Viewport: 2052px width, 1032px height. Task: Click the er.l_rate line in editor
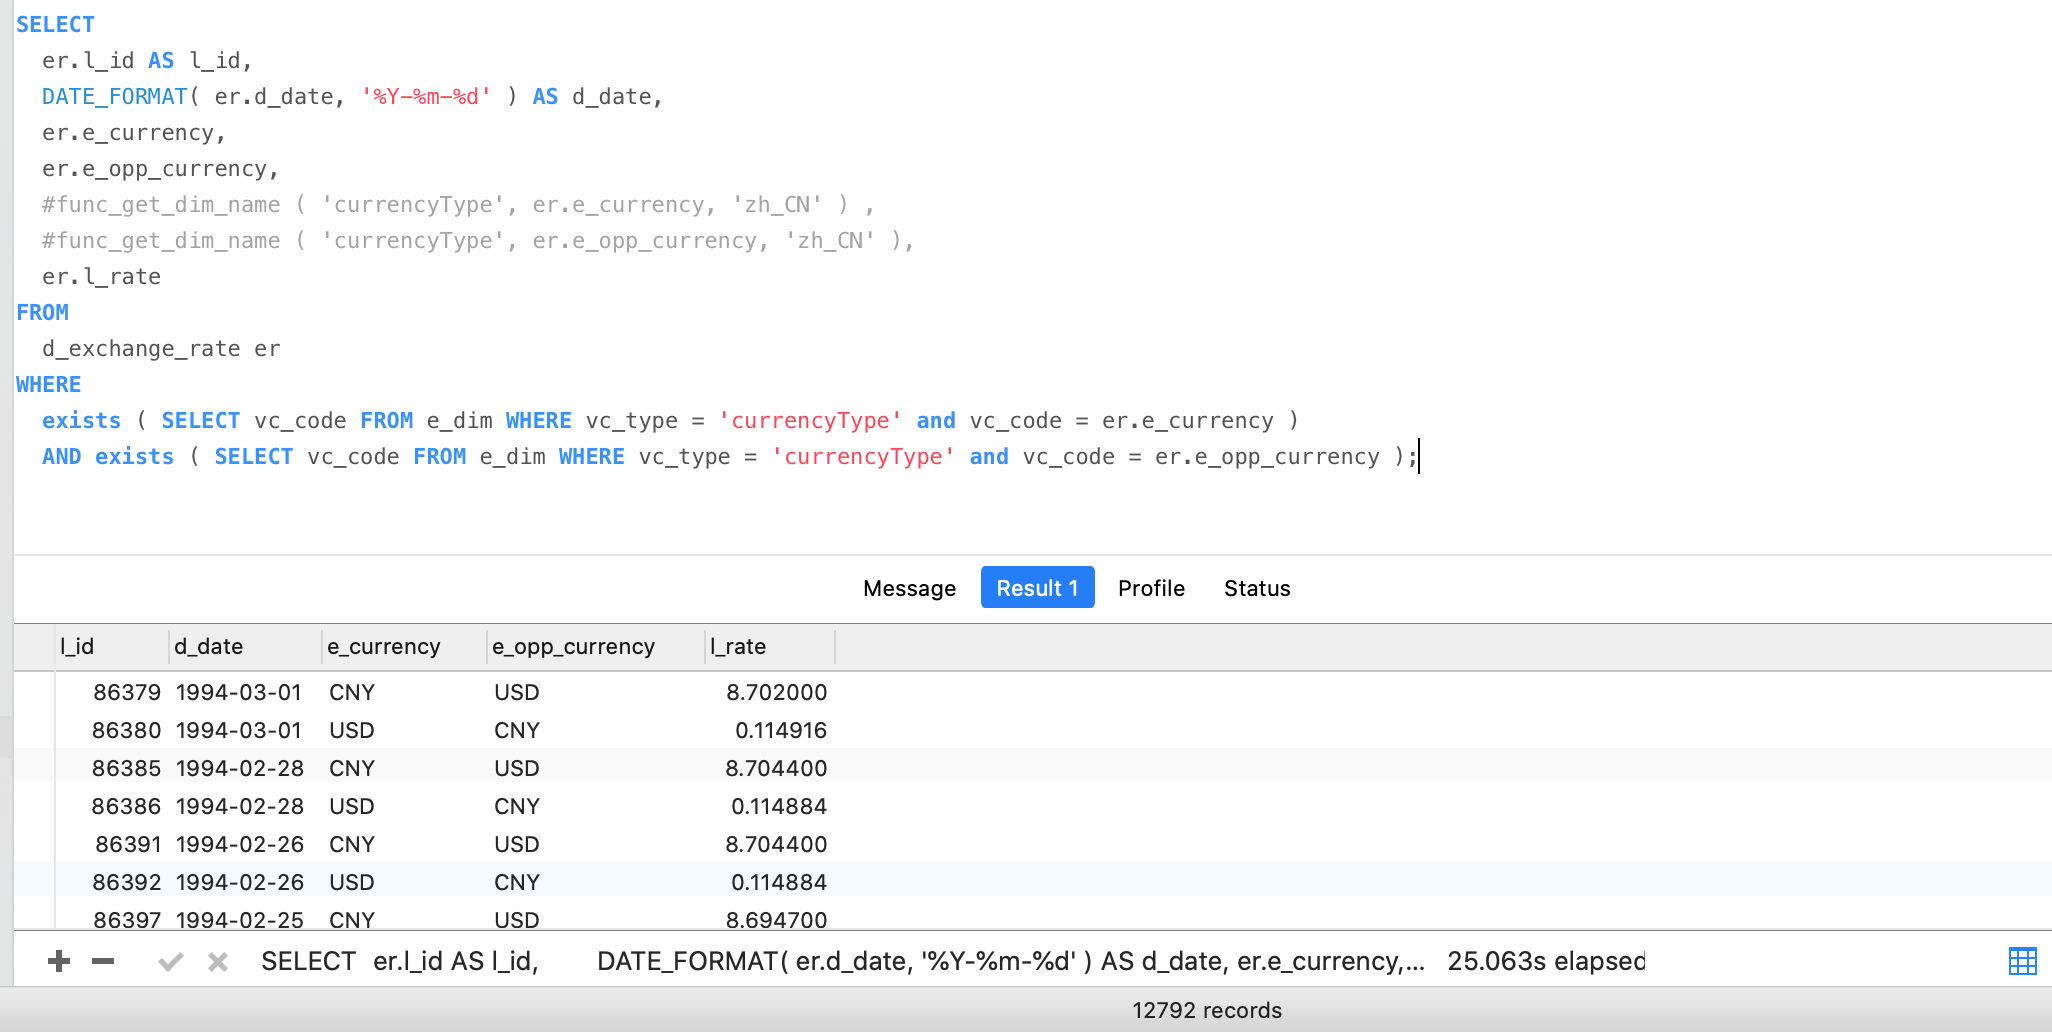[101, 276]
